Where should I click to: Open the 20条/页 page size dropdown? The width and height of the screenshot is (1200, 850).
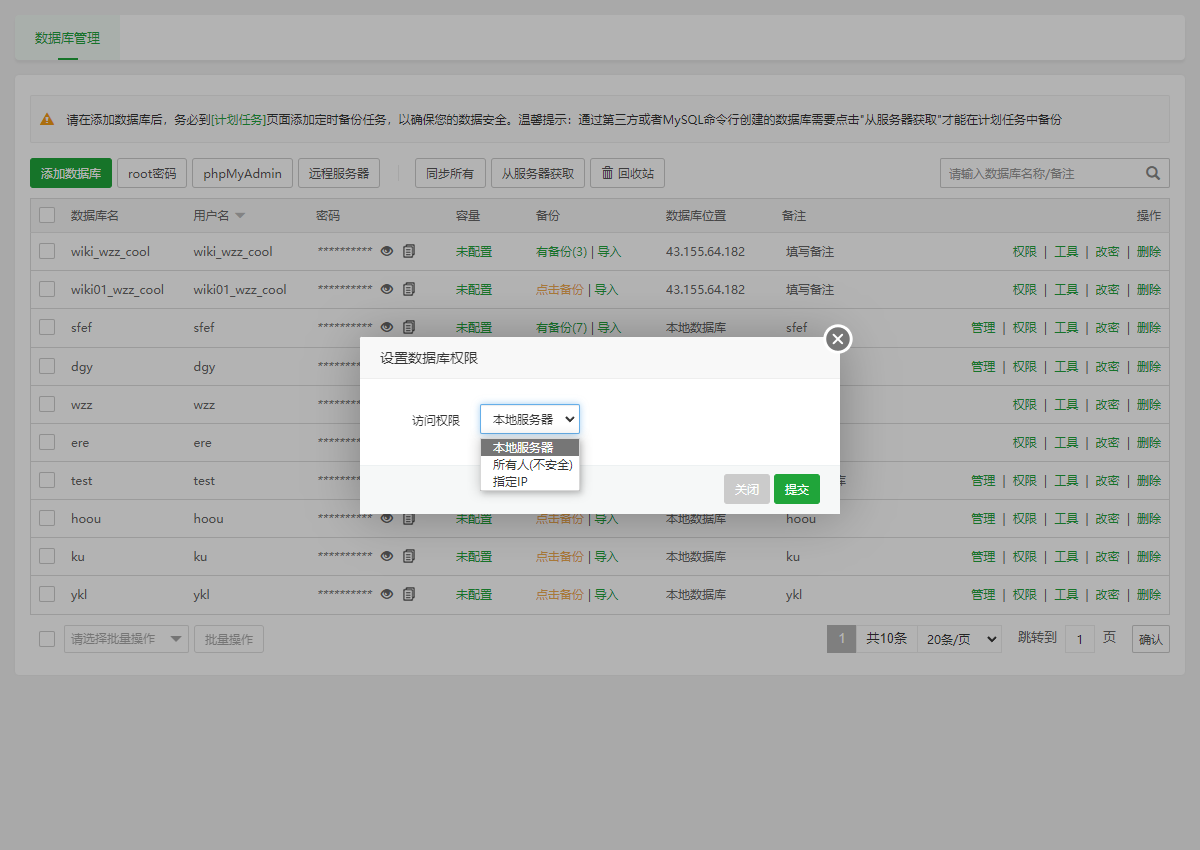coord(959,639)
